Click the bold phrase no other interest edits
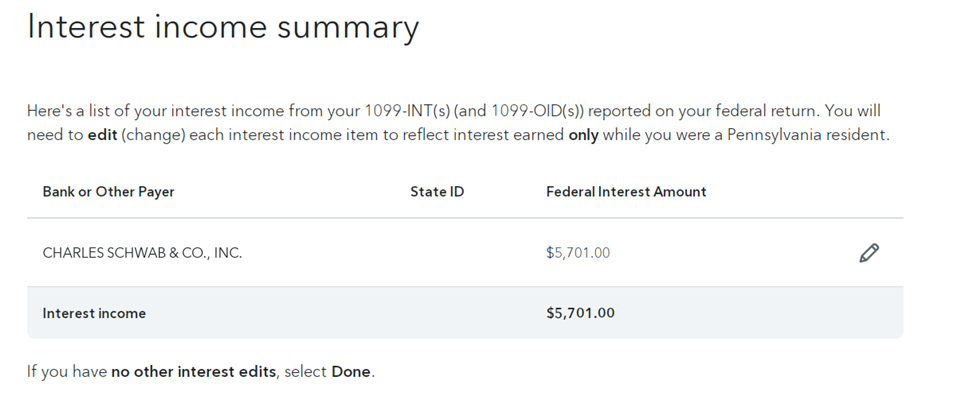The width and height of the screenshot is (977, 393). [193, 372]
